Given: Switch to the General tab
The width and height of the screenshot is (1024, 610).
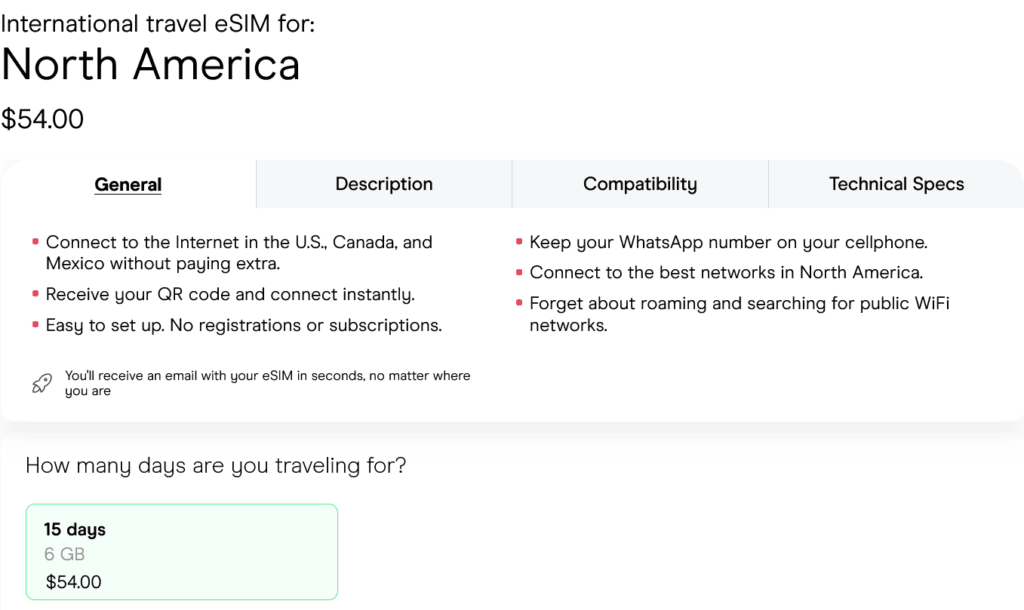Looking at the screenshot, I should point(128,184).
